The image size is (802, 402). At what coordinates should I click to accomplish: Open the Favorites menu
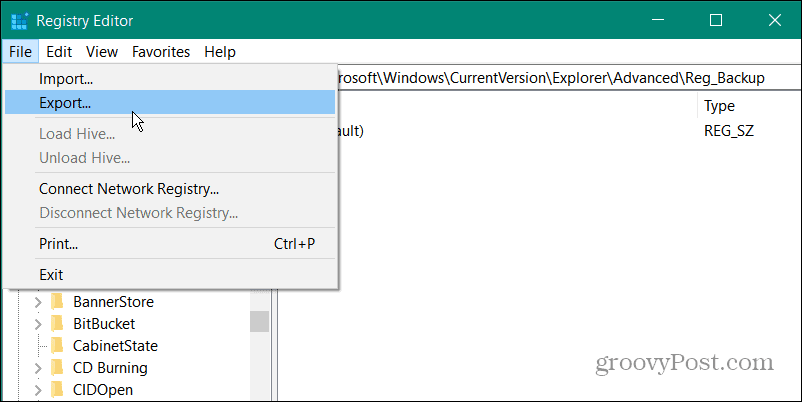pyautogui.click(x=161, y=52)
